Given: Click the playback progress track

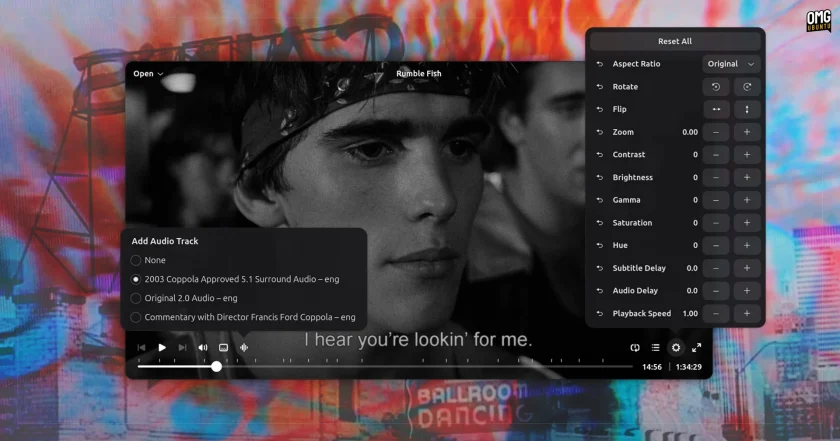Looking at the screenshot, I should click(x=385, y=367).
